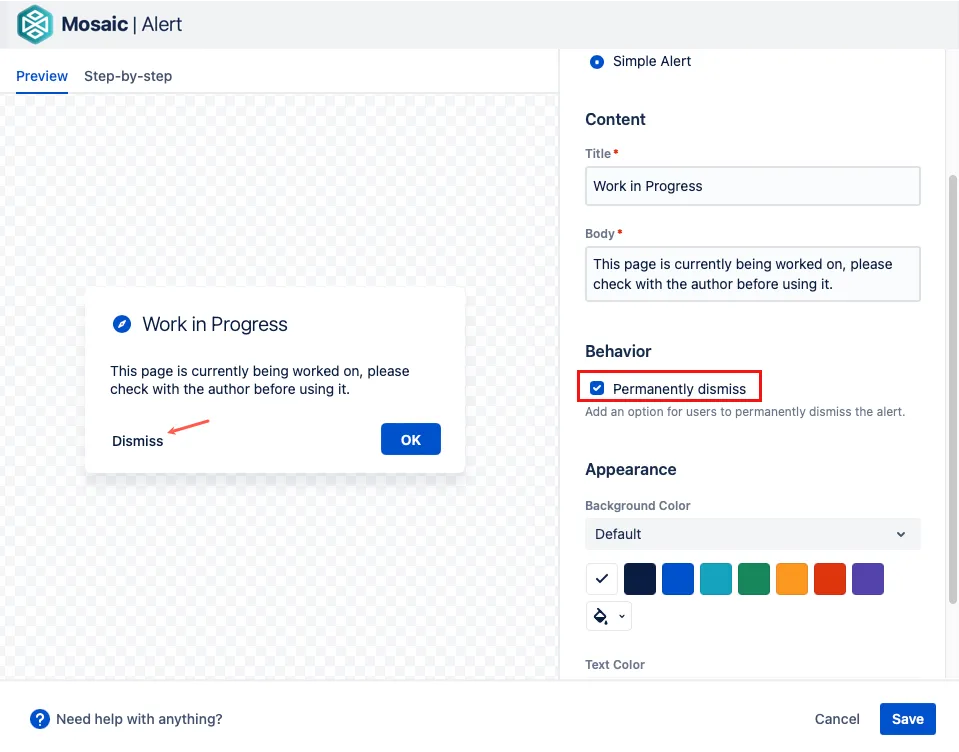This screenshot has height=752, width=959.
Task: Switch to the Step-by-step tab
Action: (x=128, y=76)
